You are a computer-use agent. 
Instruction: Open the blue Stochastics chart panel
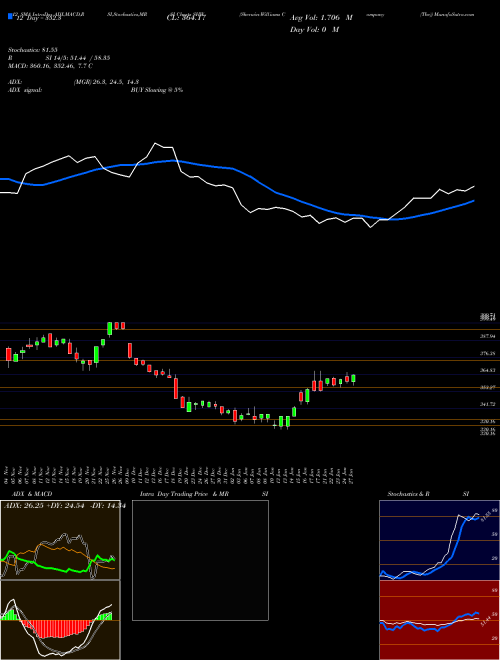click(439, 540)
